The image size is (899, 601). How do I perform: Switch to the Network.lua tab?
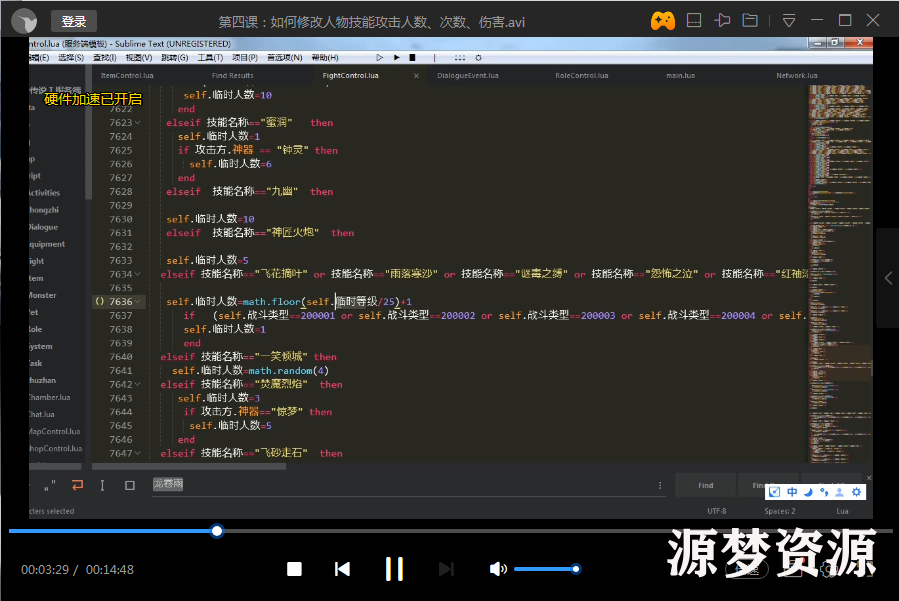pos(796,76)
